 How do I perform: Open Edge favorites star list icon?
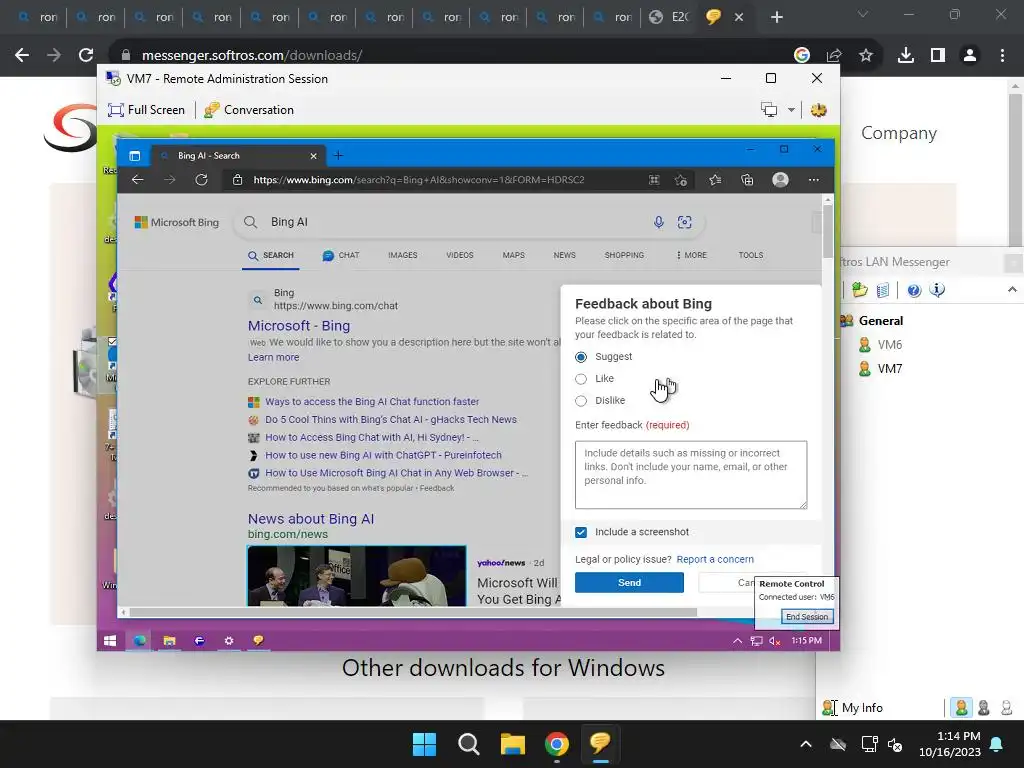click(x=715, y=180)
